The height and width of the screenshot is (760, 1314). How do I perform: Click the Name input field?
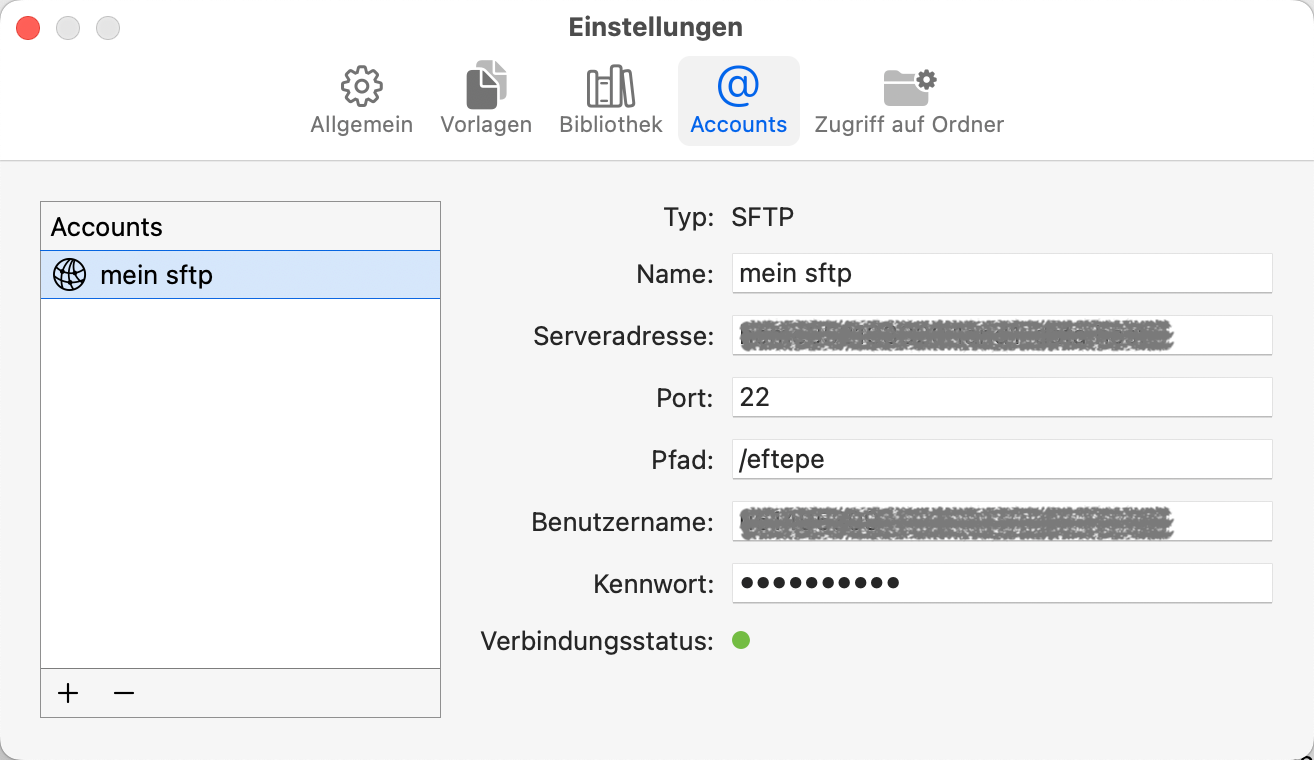point(1000,272)
